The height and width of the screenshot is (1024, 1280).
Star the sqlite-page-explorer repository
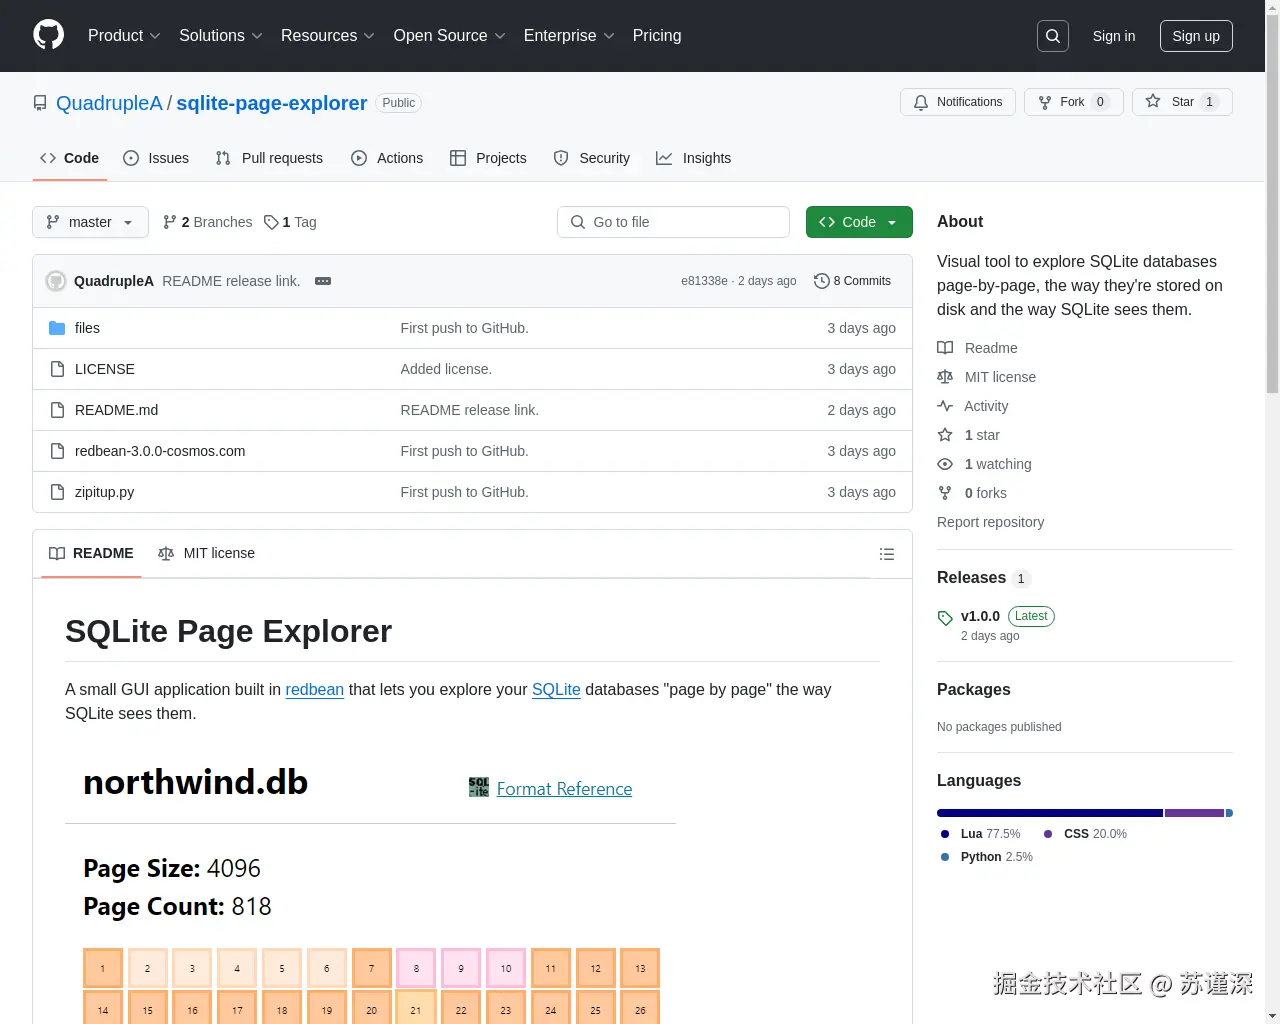(1180, 101)
